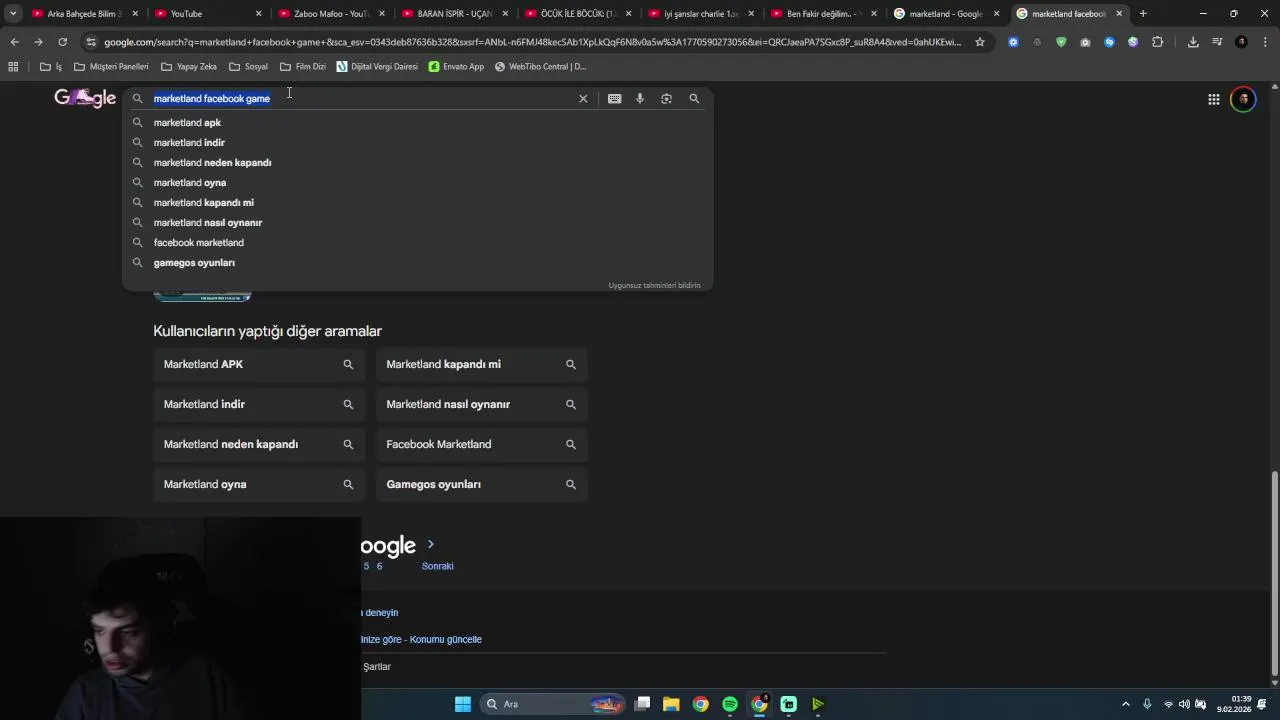Switch to Arka Bahçede Bilim tab
The image size is (1280, 720).
tap(85, 14)
